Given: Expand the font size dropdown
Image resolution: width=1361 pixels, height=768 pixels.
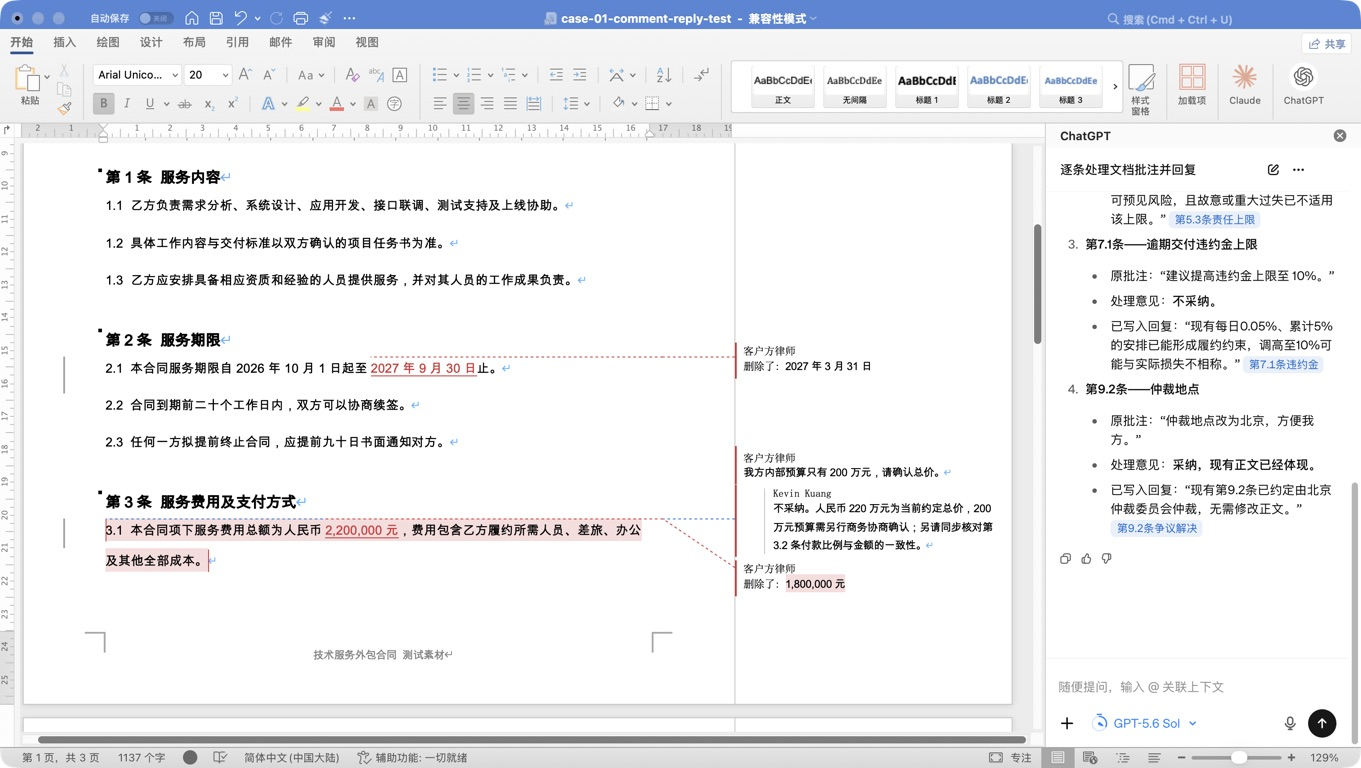Looking at the screenshot, I should 225,75.
